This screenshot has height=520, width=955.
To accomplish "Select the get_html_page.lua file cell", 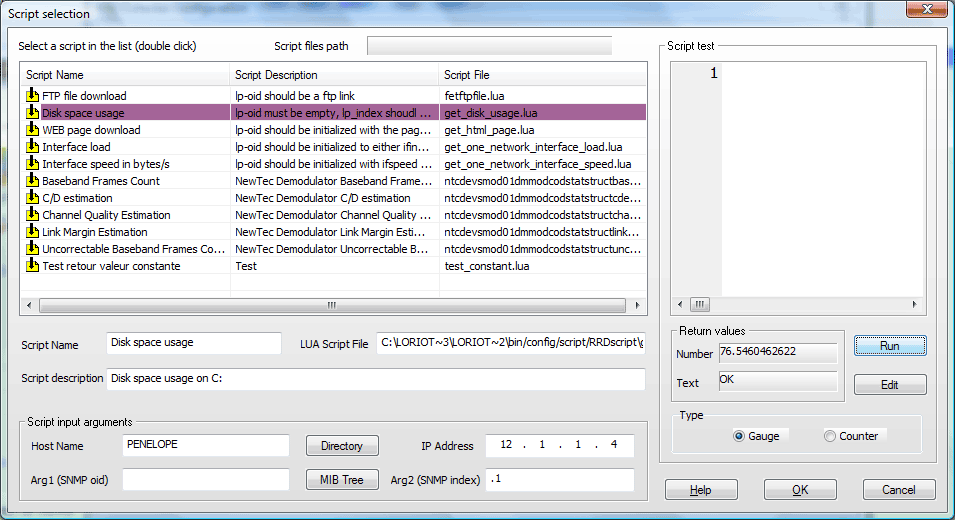I will [x=489, y=130].
